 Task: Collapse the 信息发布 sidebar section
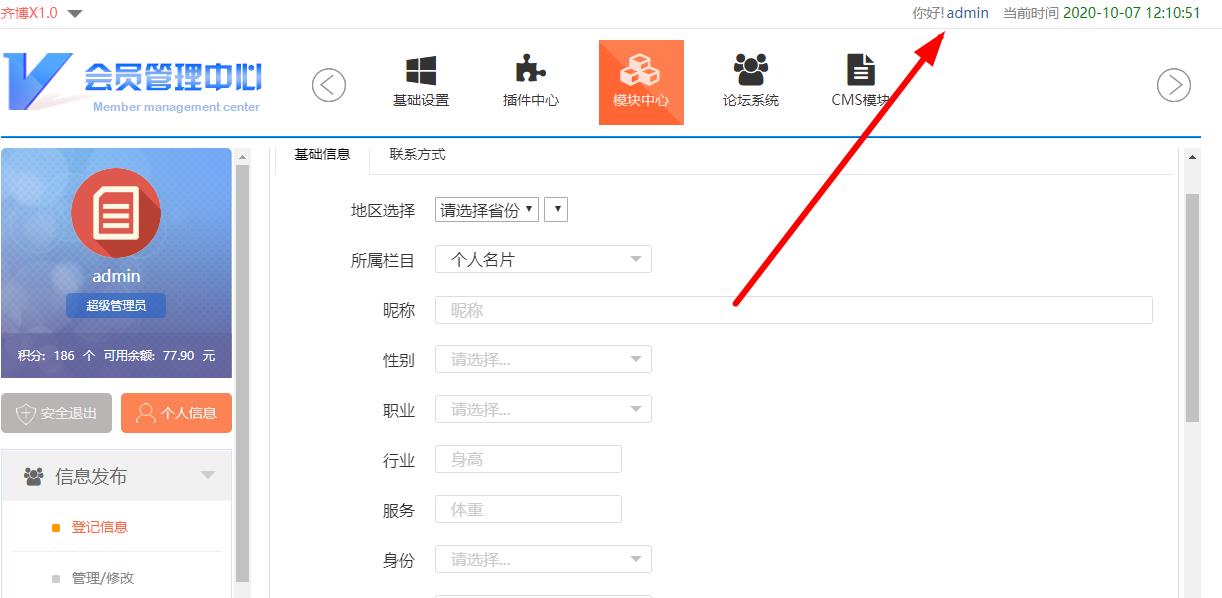tap(207, 476)
